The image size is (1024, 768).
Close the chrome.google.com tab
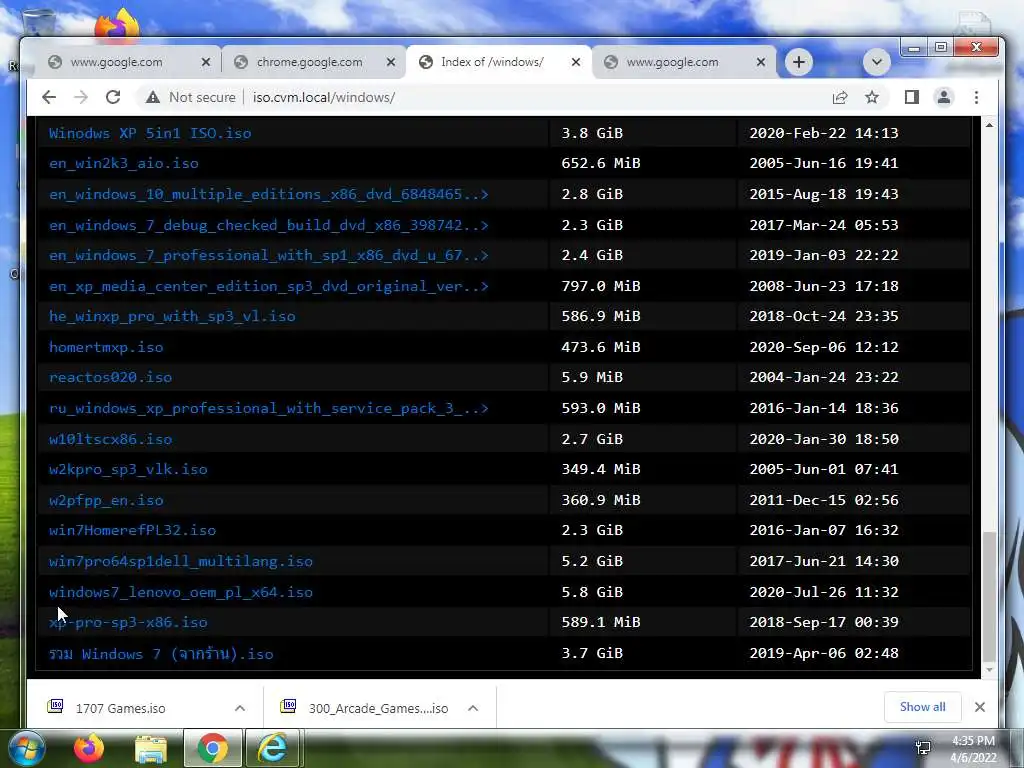tap(391, 62)
